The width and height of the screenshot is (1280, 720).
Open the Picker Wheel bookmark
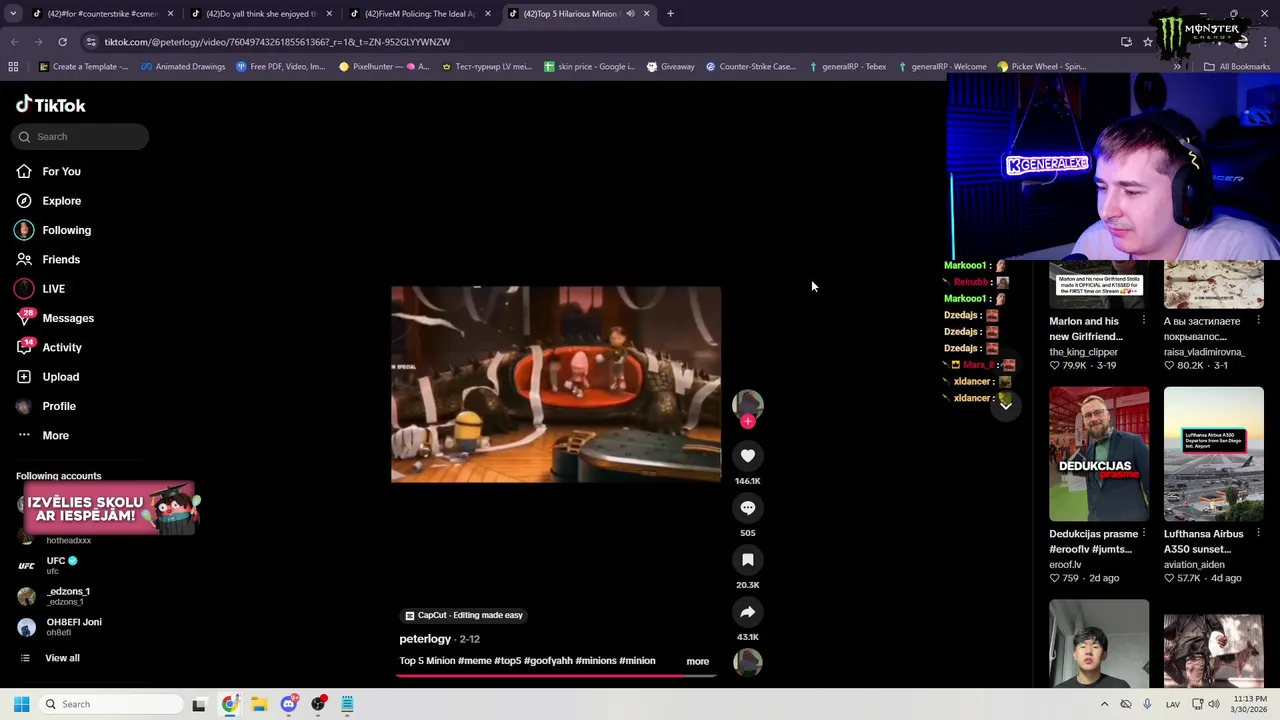(x=1041, y=67)
